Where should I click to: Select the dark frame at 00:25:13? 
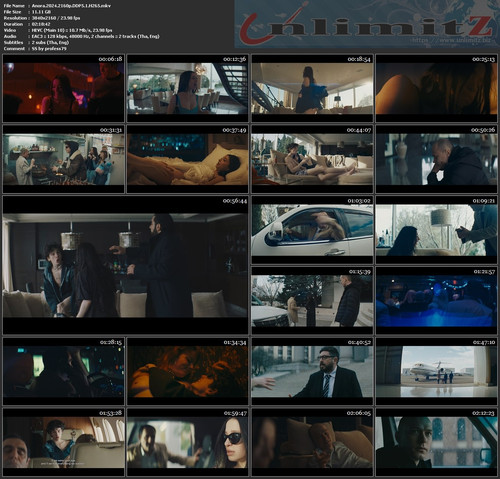437,88
